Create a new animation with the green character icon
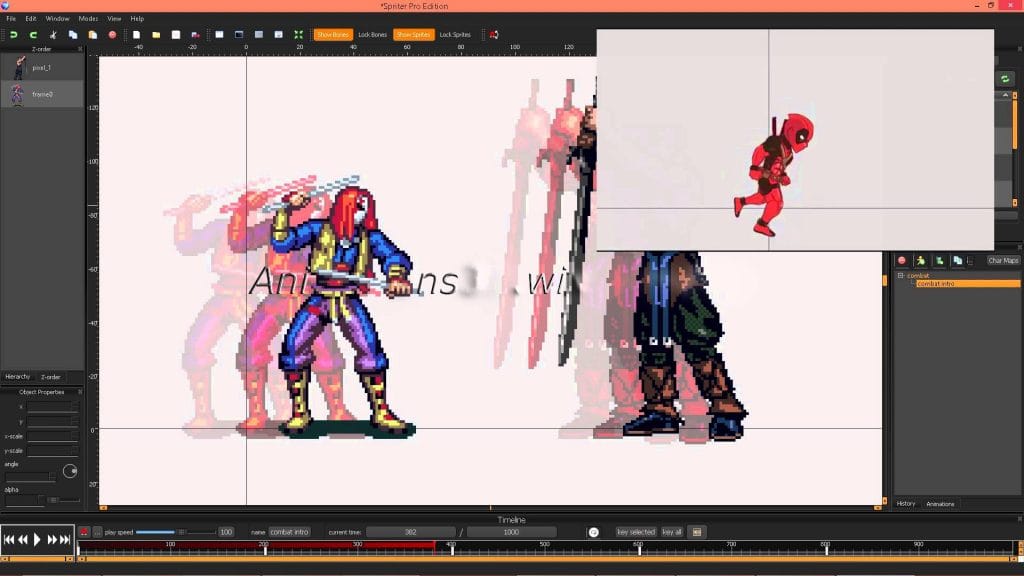 tap(922, 261)
